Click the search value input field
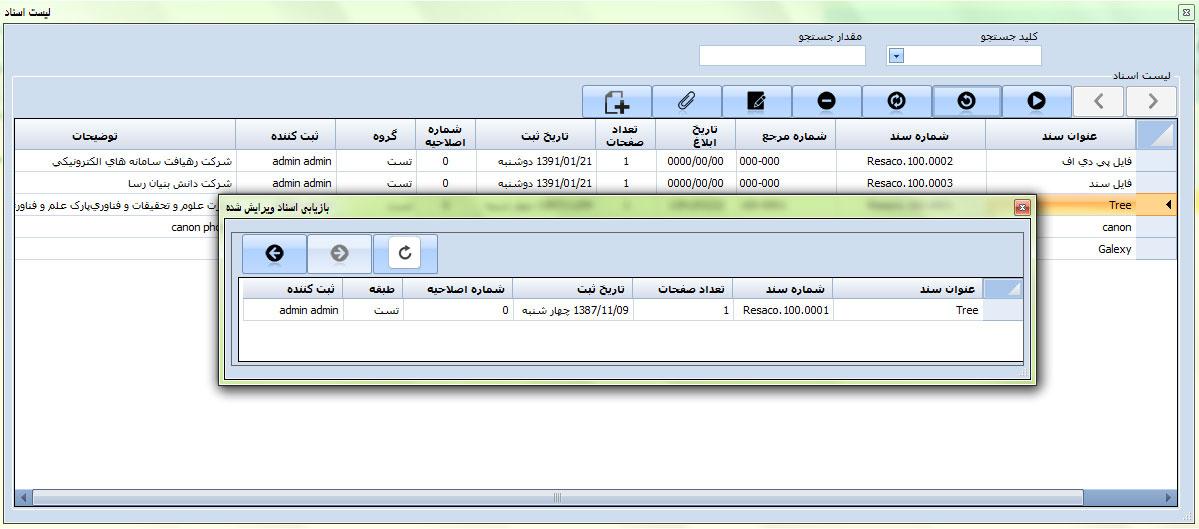 point(781,56)
